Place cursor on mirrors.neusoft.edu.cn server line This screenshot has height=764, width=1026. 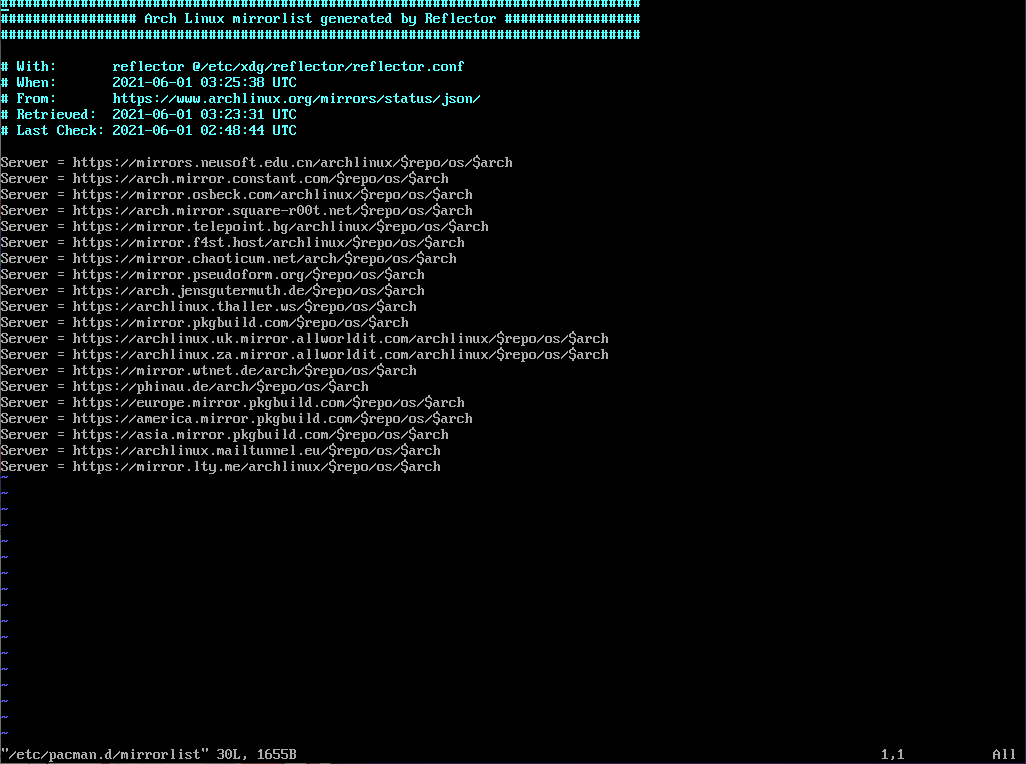click(256, 162)
